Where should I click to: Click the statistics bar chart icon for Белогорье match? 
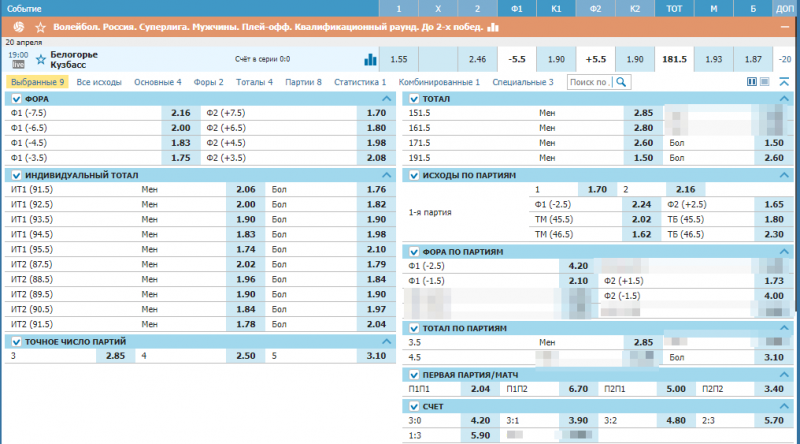pos(371,60)
